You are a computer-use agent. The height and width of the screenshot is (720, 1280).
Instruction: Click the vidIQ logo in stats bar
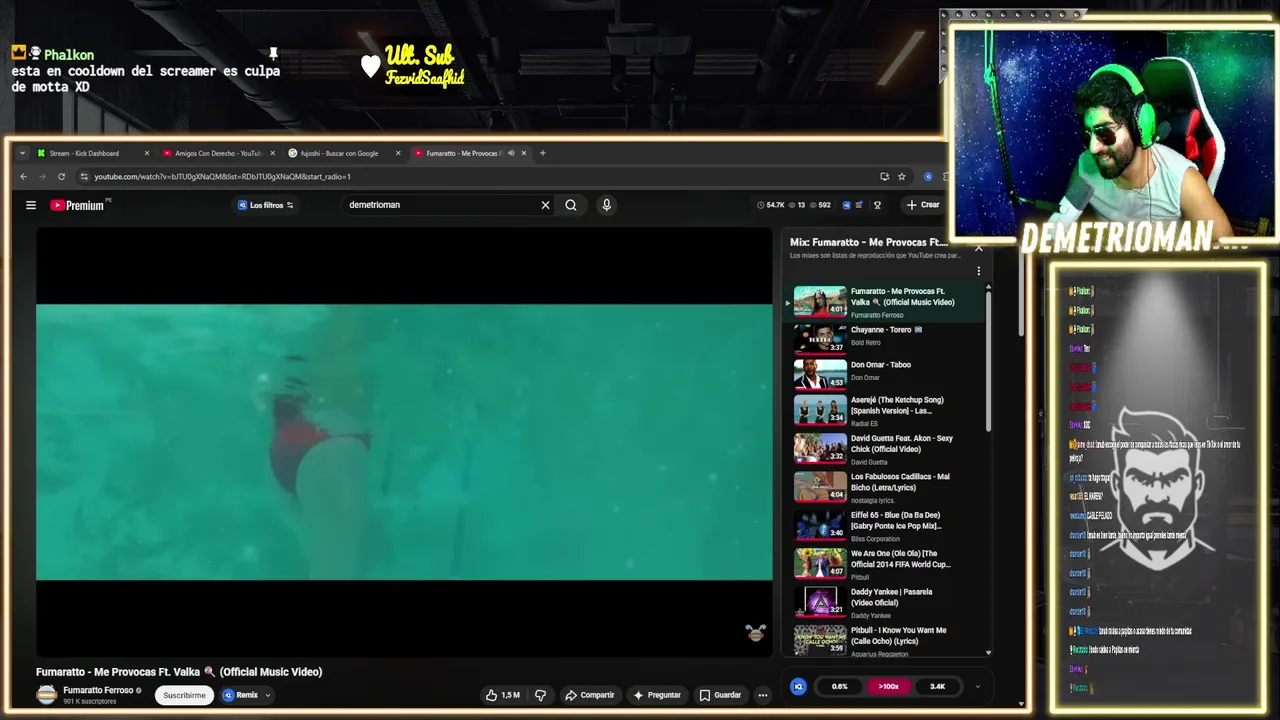(x=798, y=686)
